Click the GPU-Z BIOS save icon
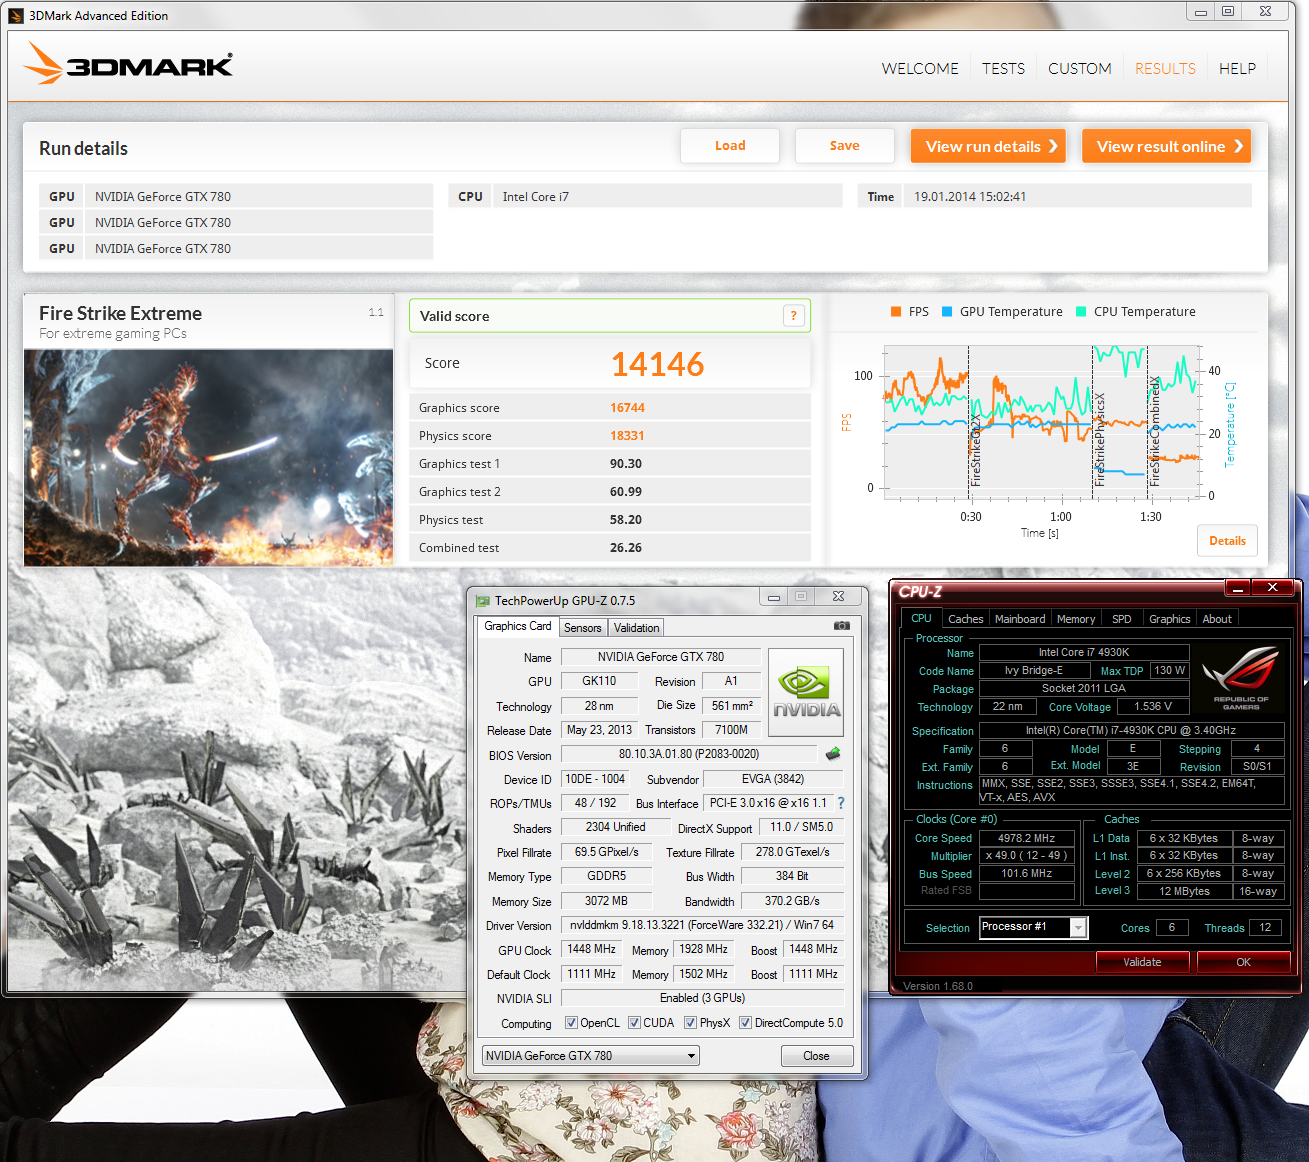Screen dimensions: 1309x1162 (x=833, y=754)
